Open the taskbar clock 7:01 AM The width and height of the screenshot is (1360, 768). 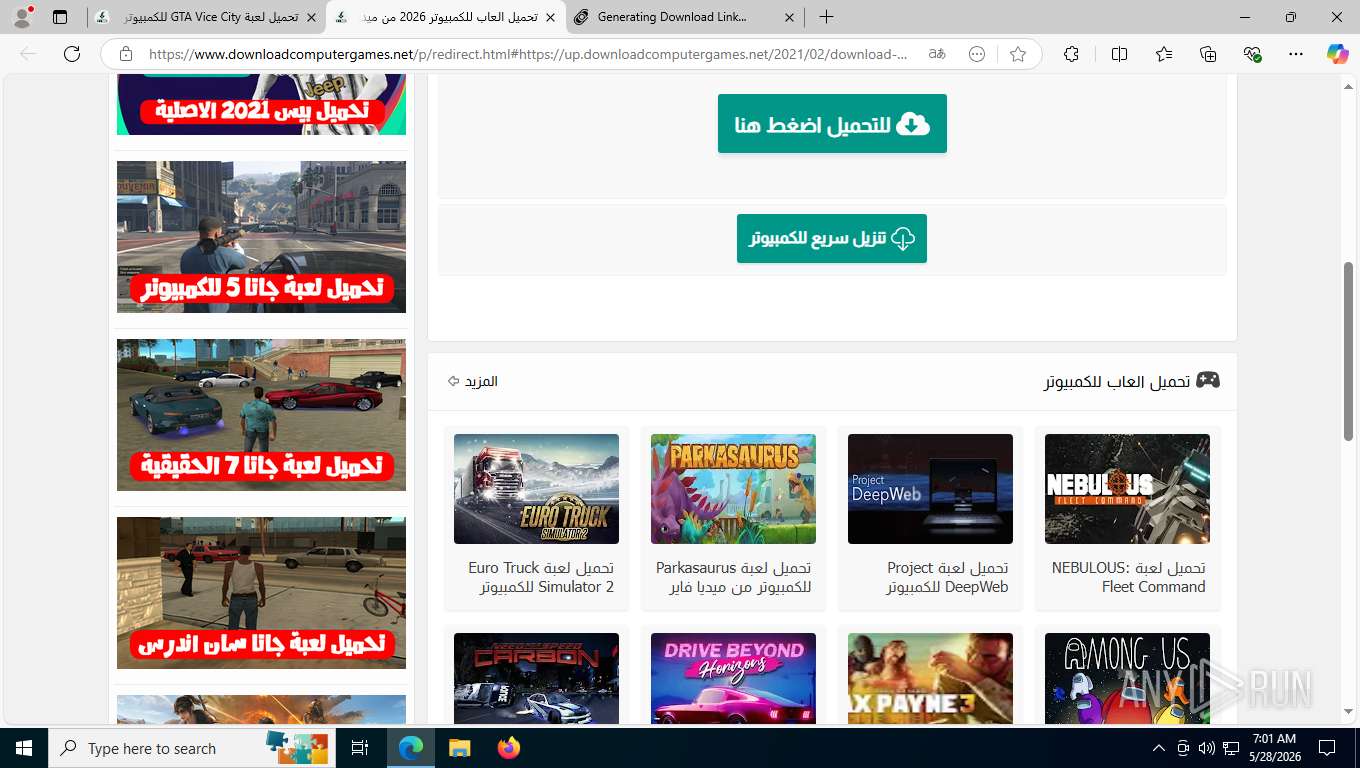[1274, 748]
